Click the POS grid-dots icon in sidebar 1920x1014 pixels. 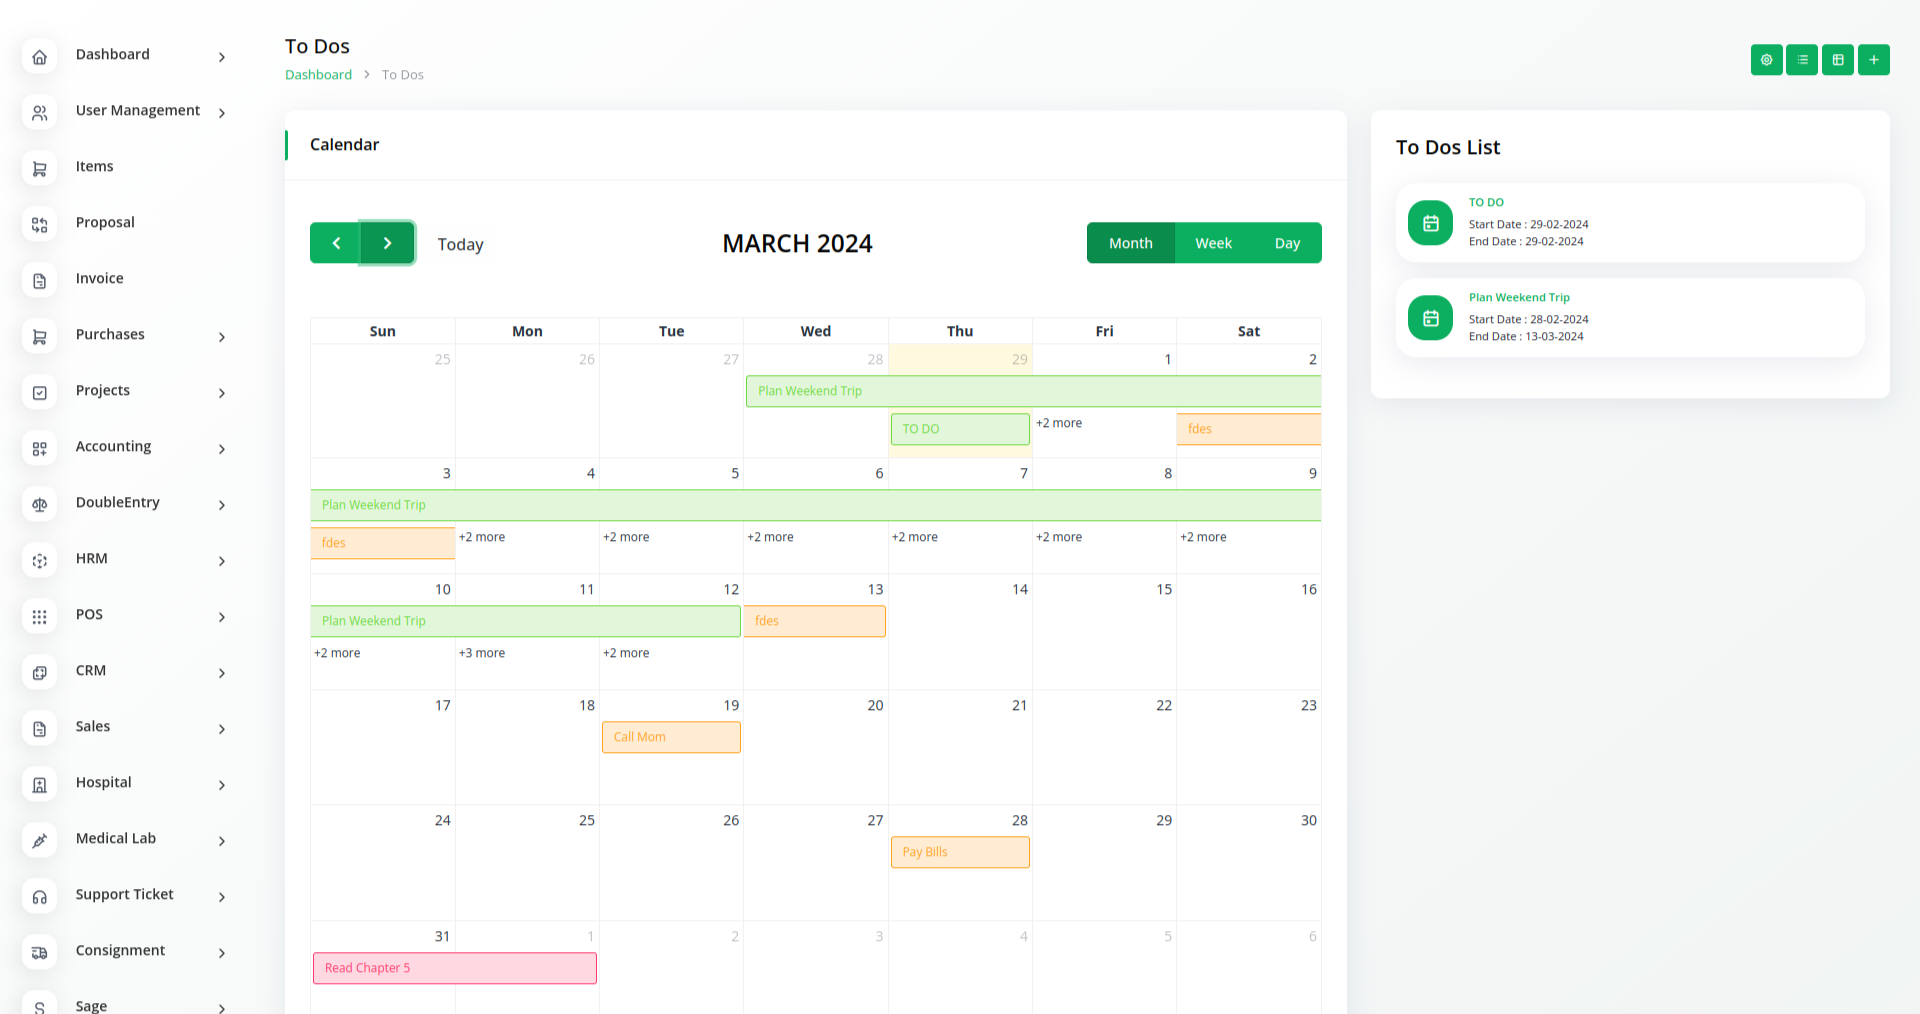[x=39, y=617]
